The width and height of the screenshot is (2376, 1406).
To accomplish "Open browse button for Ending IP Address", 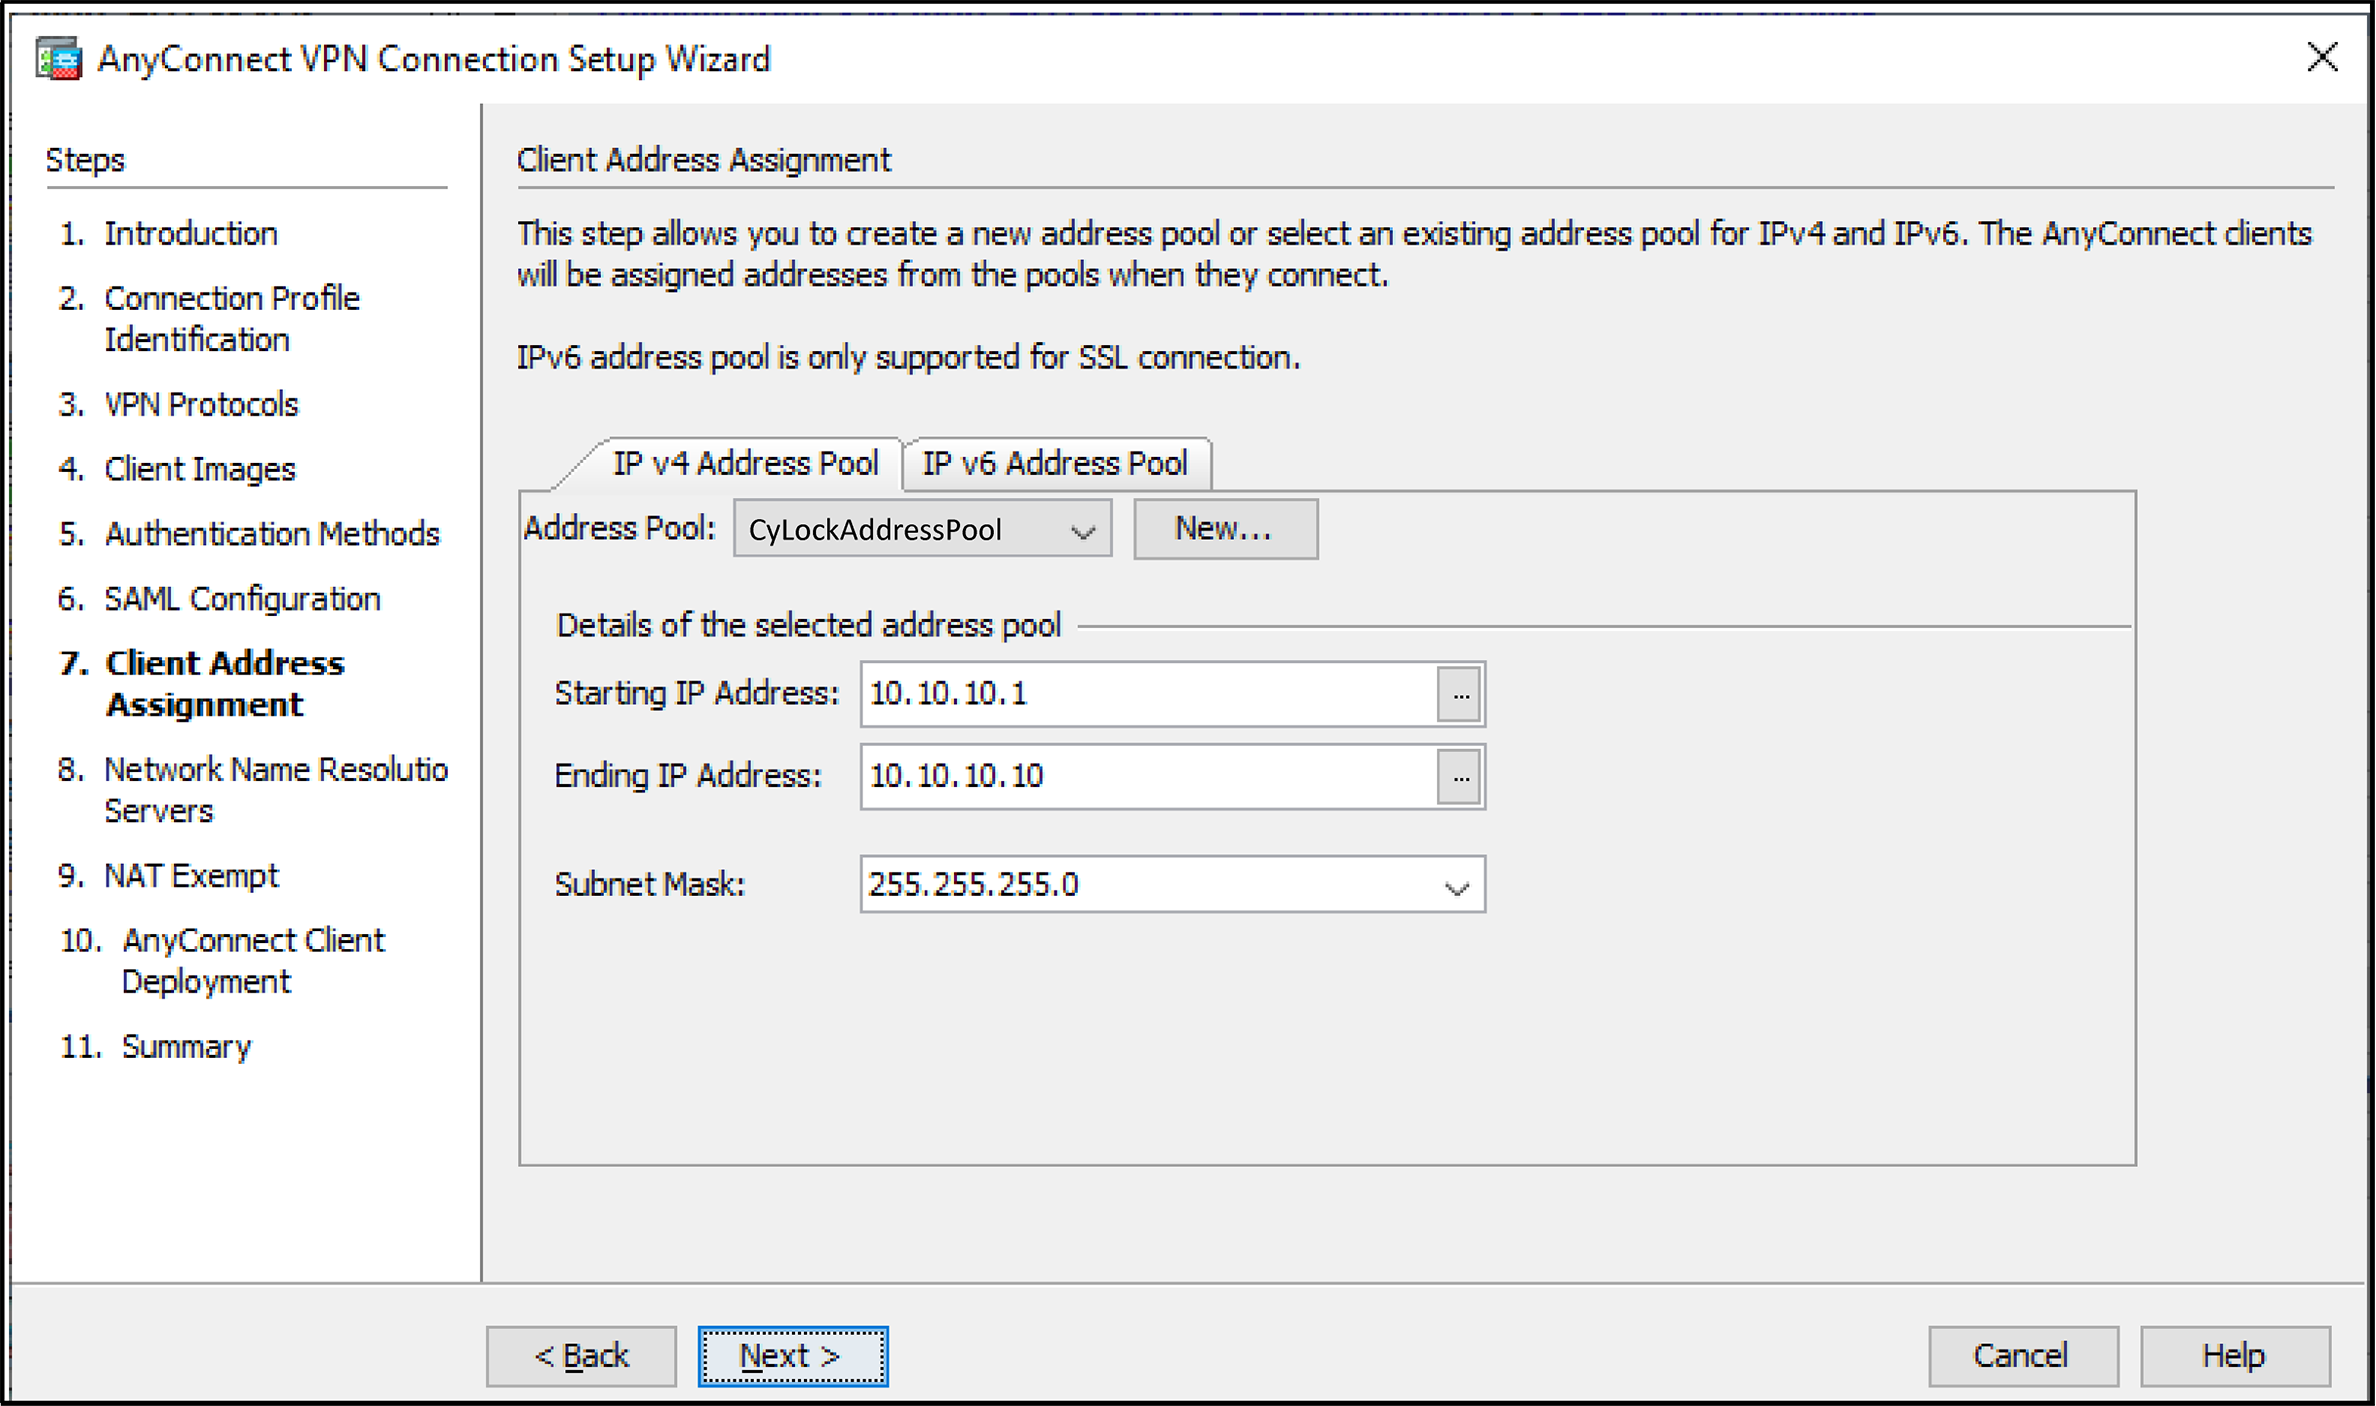I will [1459, 776].
